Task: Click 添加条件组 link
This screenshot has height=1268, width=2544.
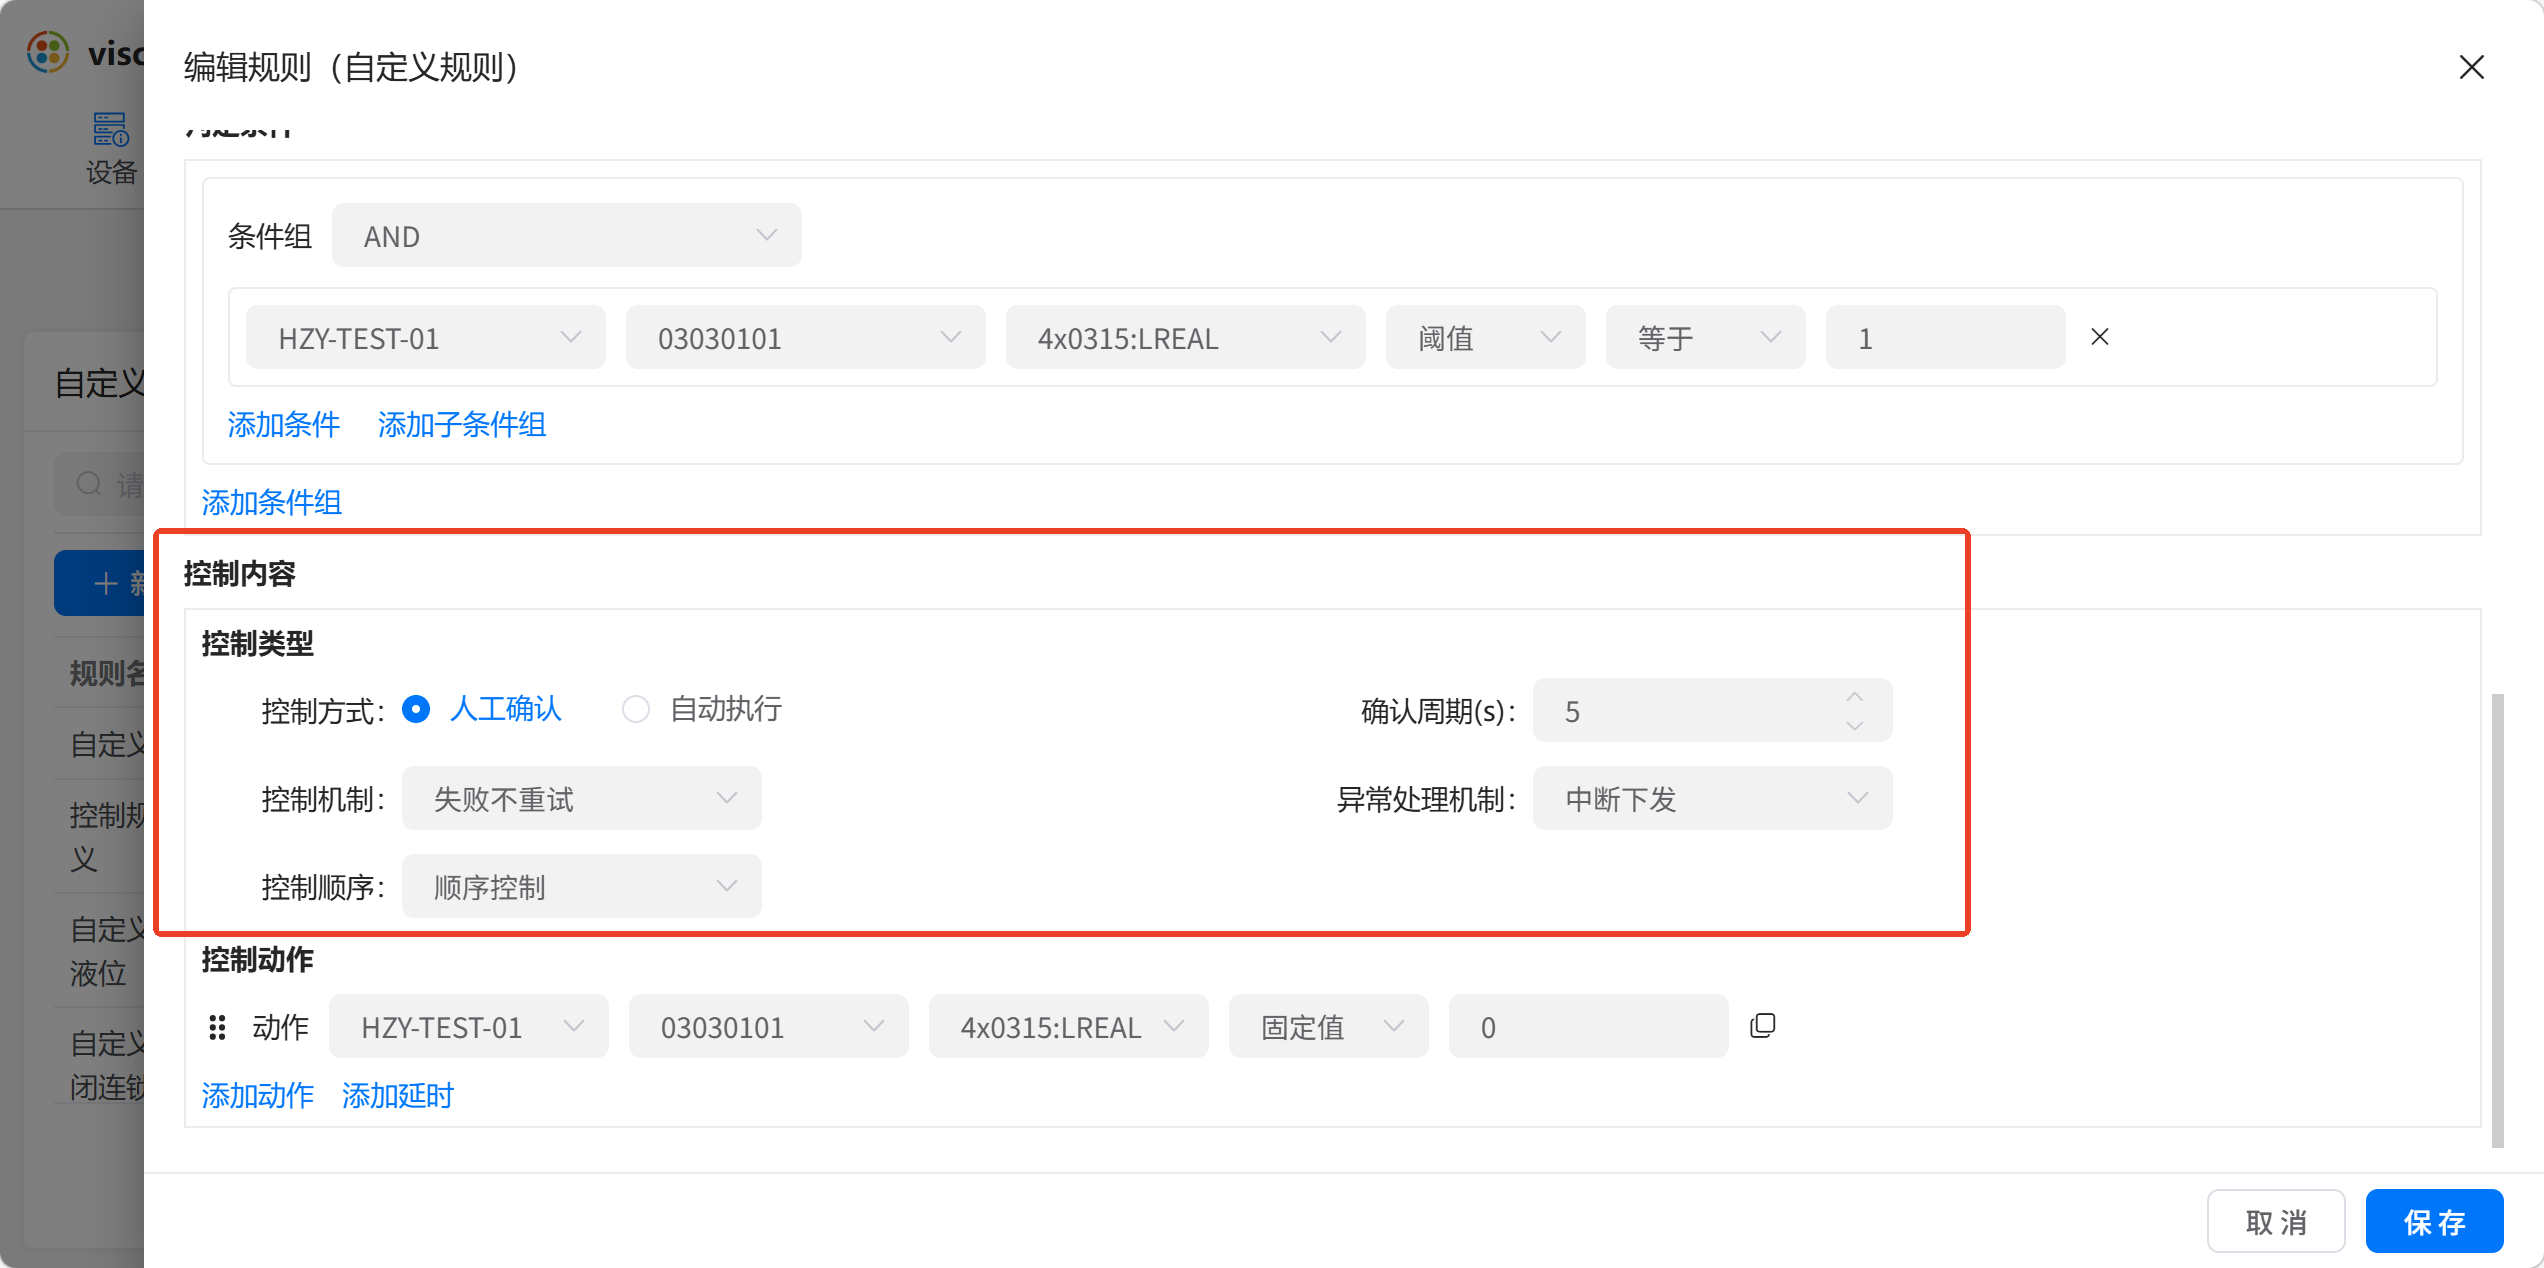Action: (272, 502)
